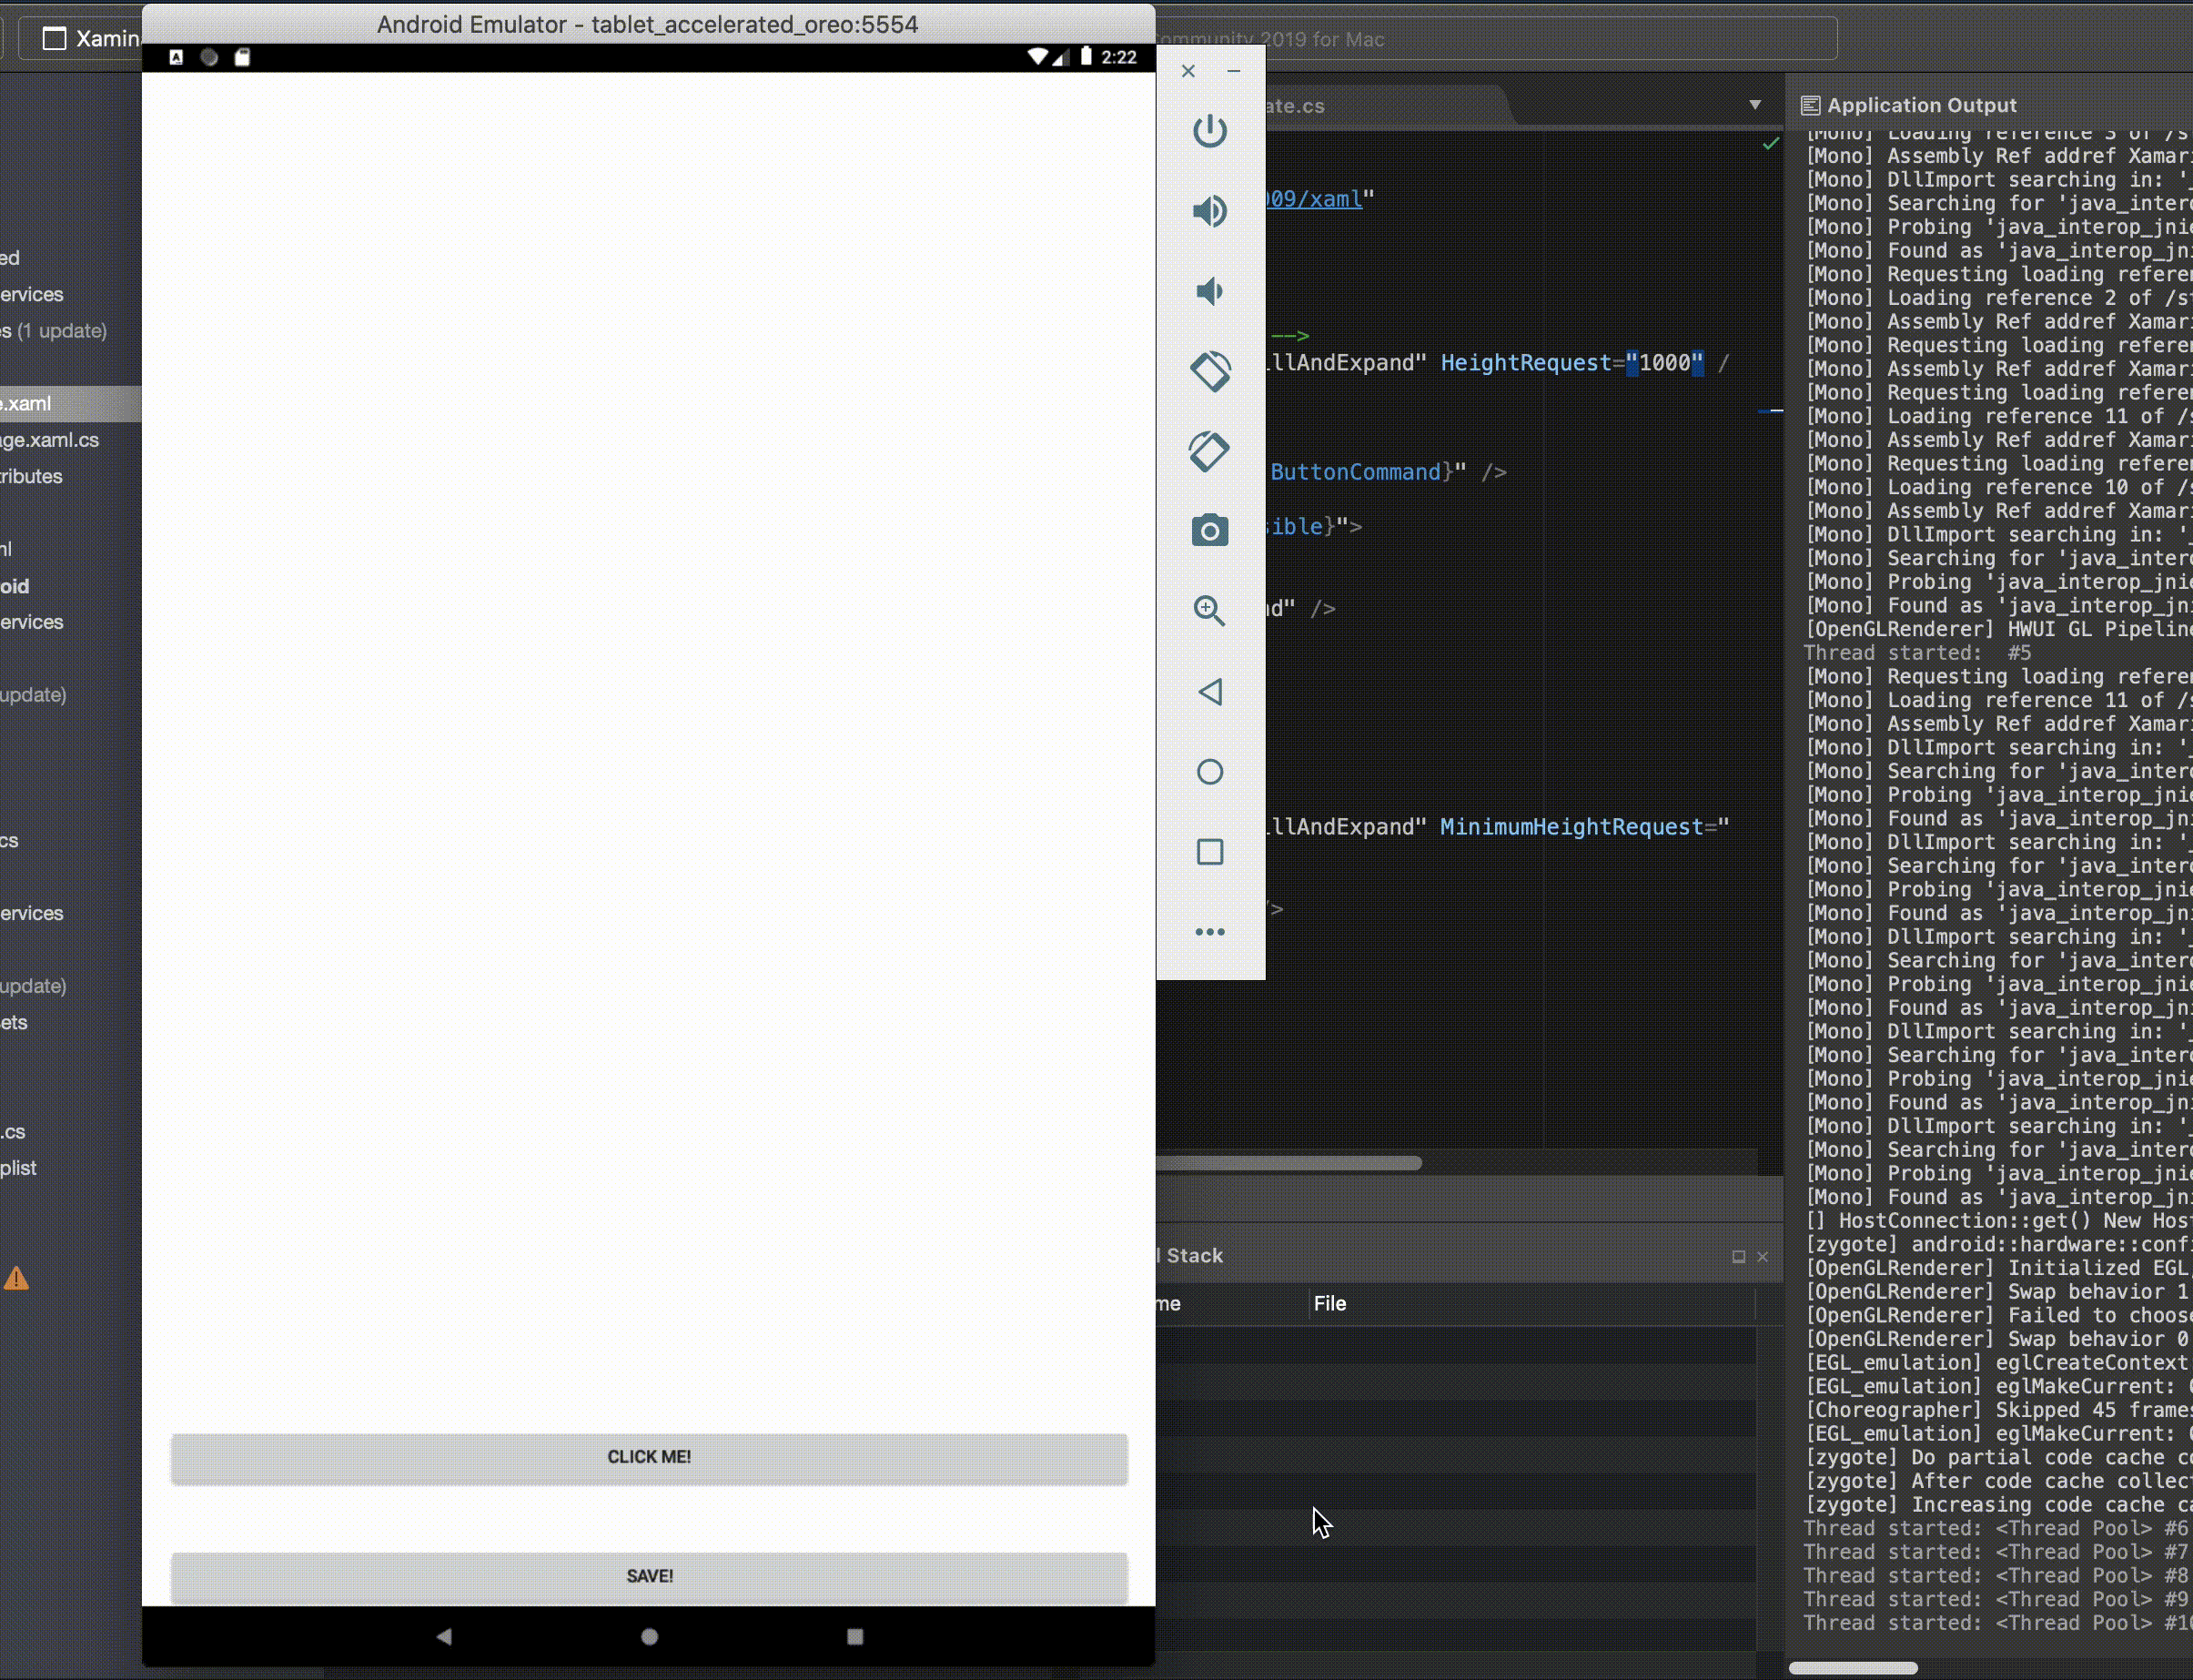Activate the emulator zoom magnifier icon
Screen dimensions: 2193x1680
(1210, 611)
